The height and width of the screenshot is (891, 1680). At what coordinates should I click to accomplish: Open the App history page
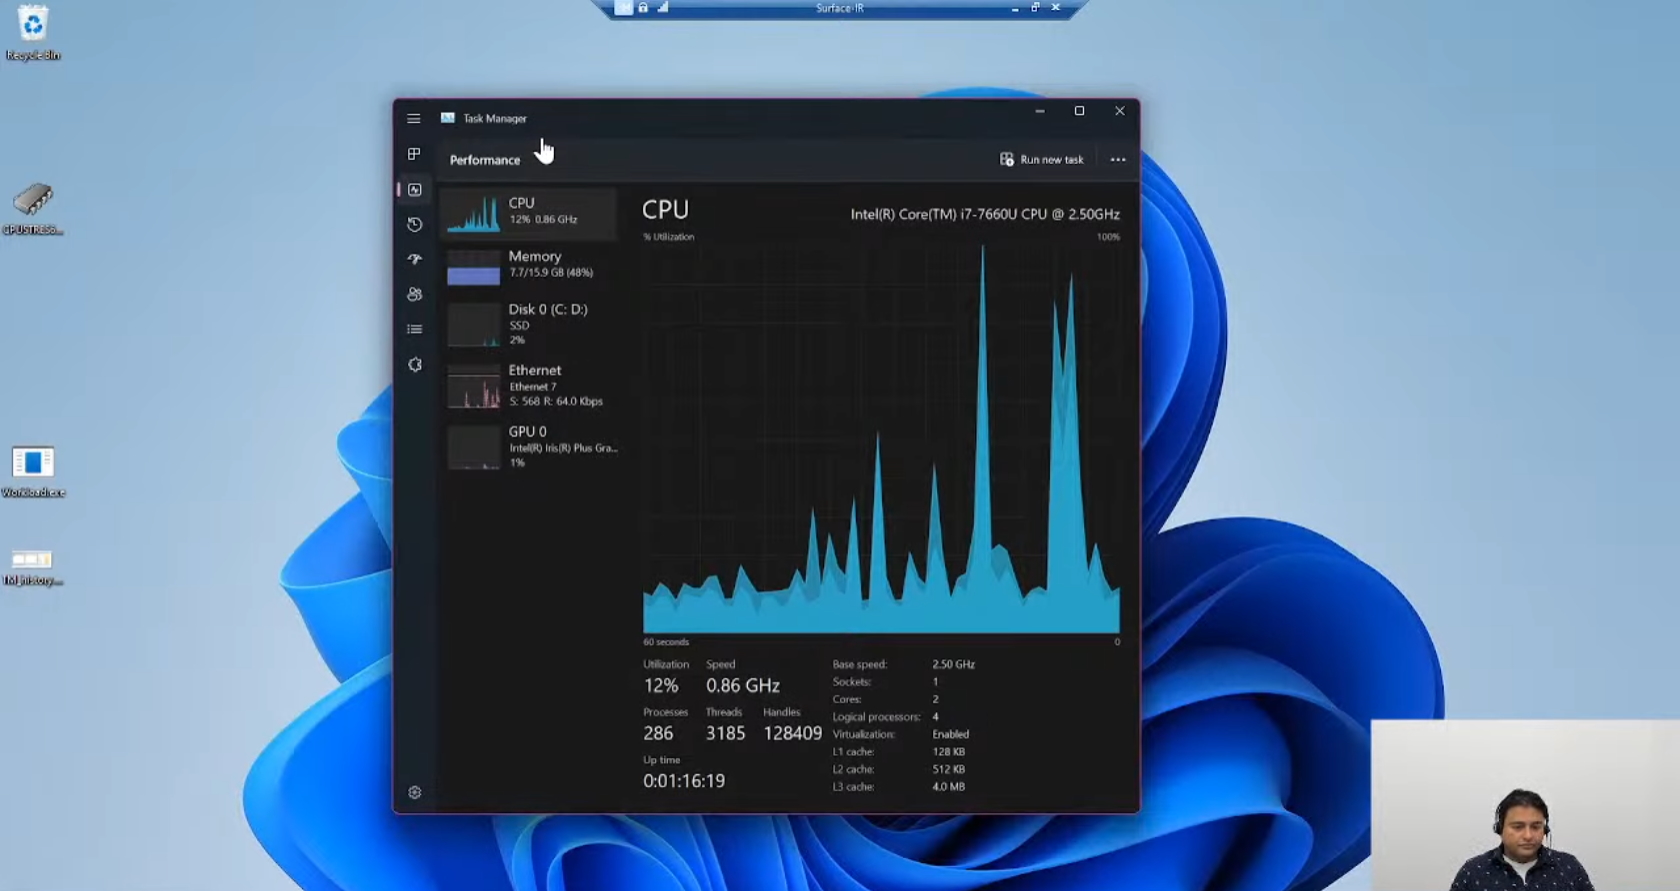[415, 225]
